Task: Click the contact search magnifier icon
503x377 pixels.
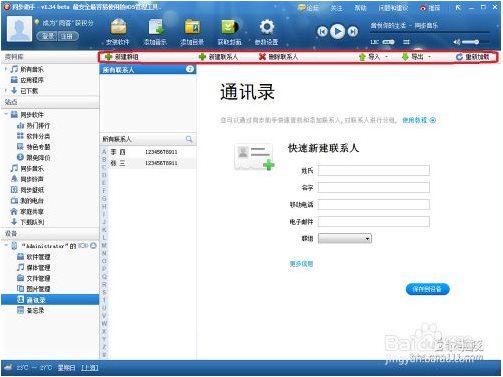Action: tap(189, 139)
